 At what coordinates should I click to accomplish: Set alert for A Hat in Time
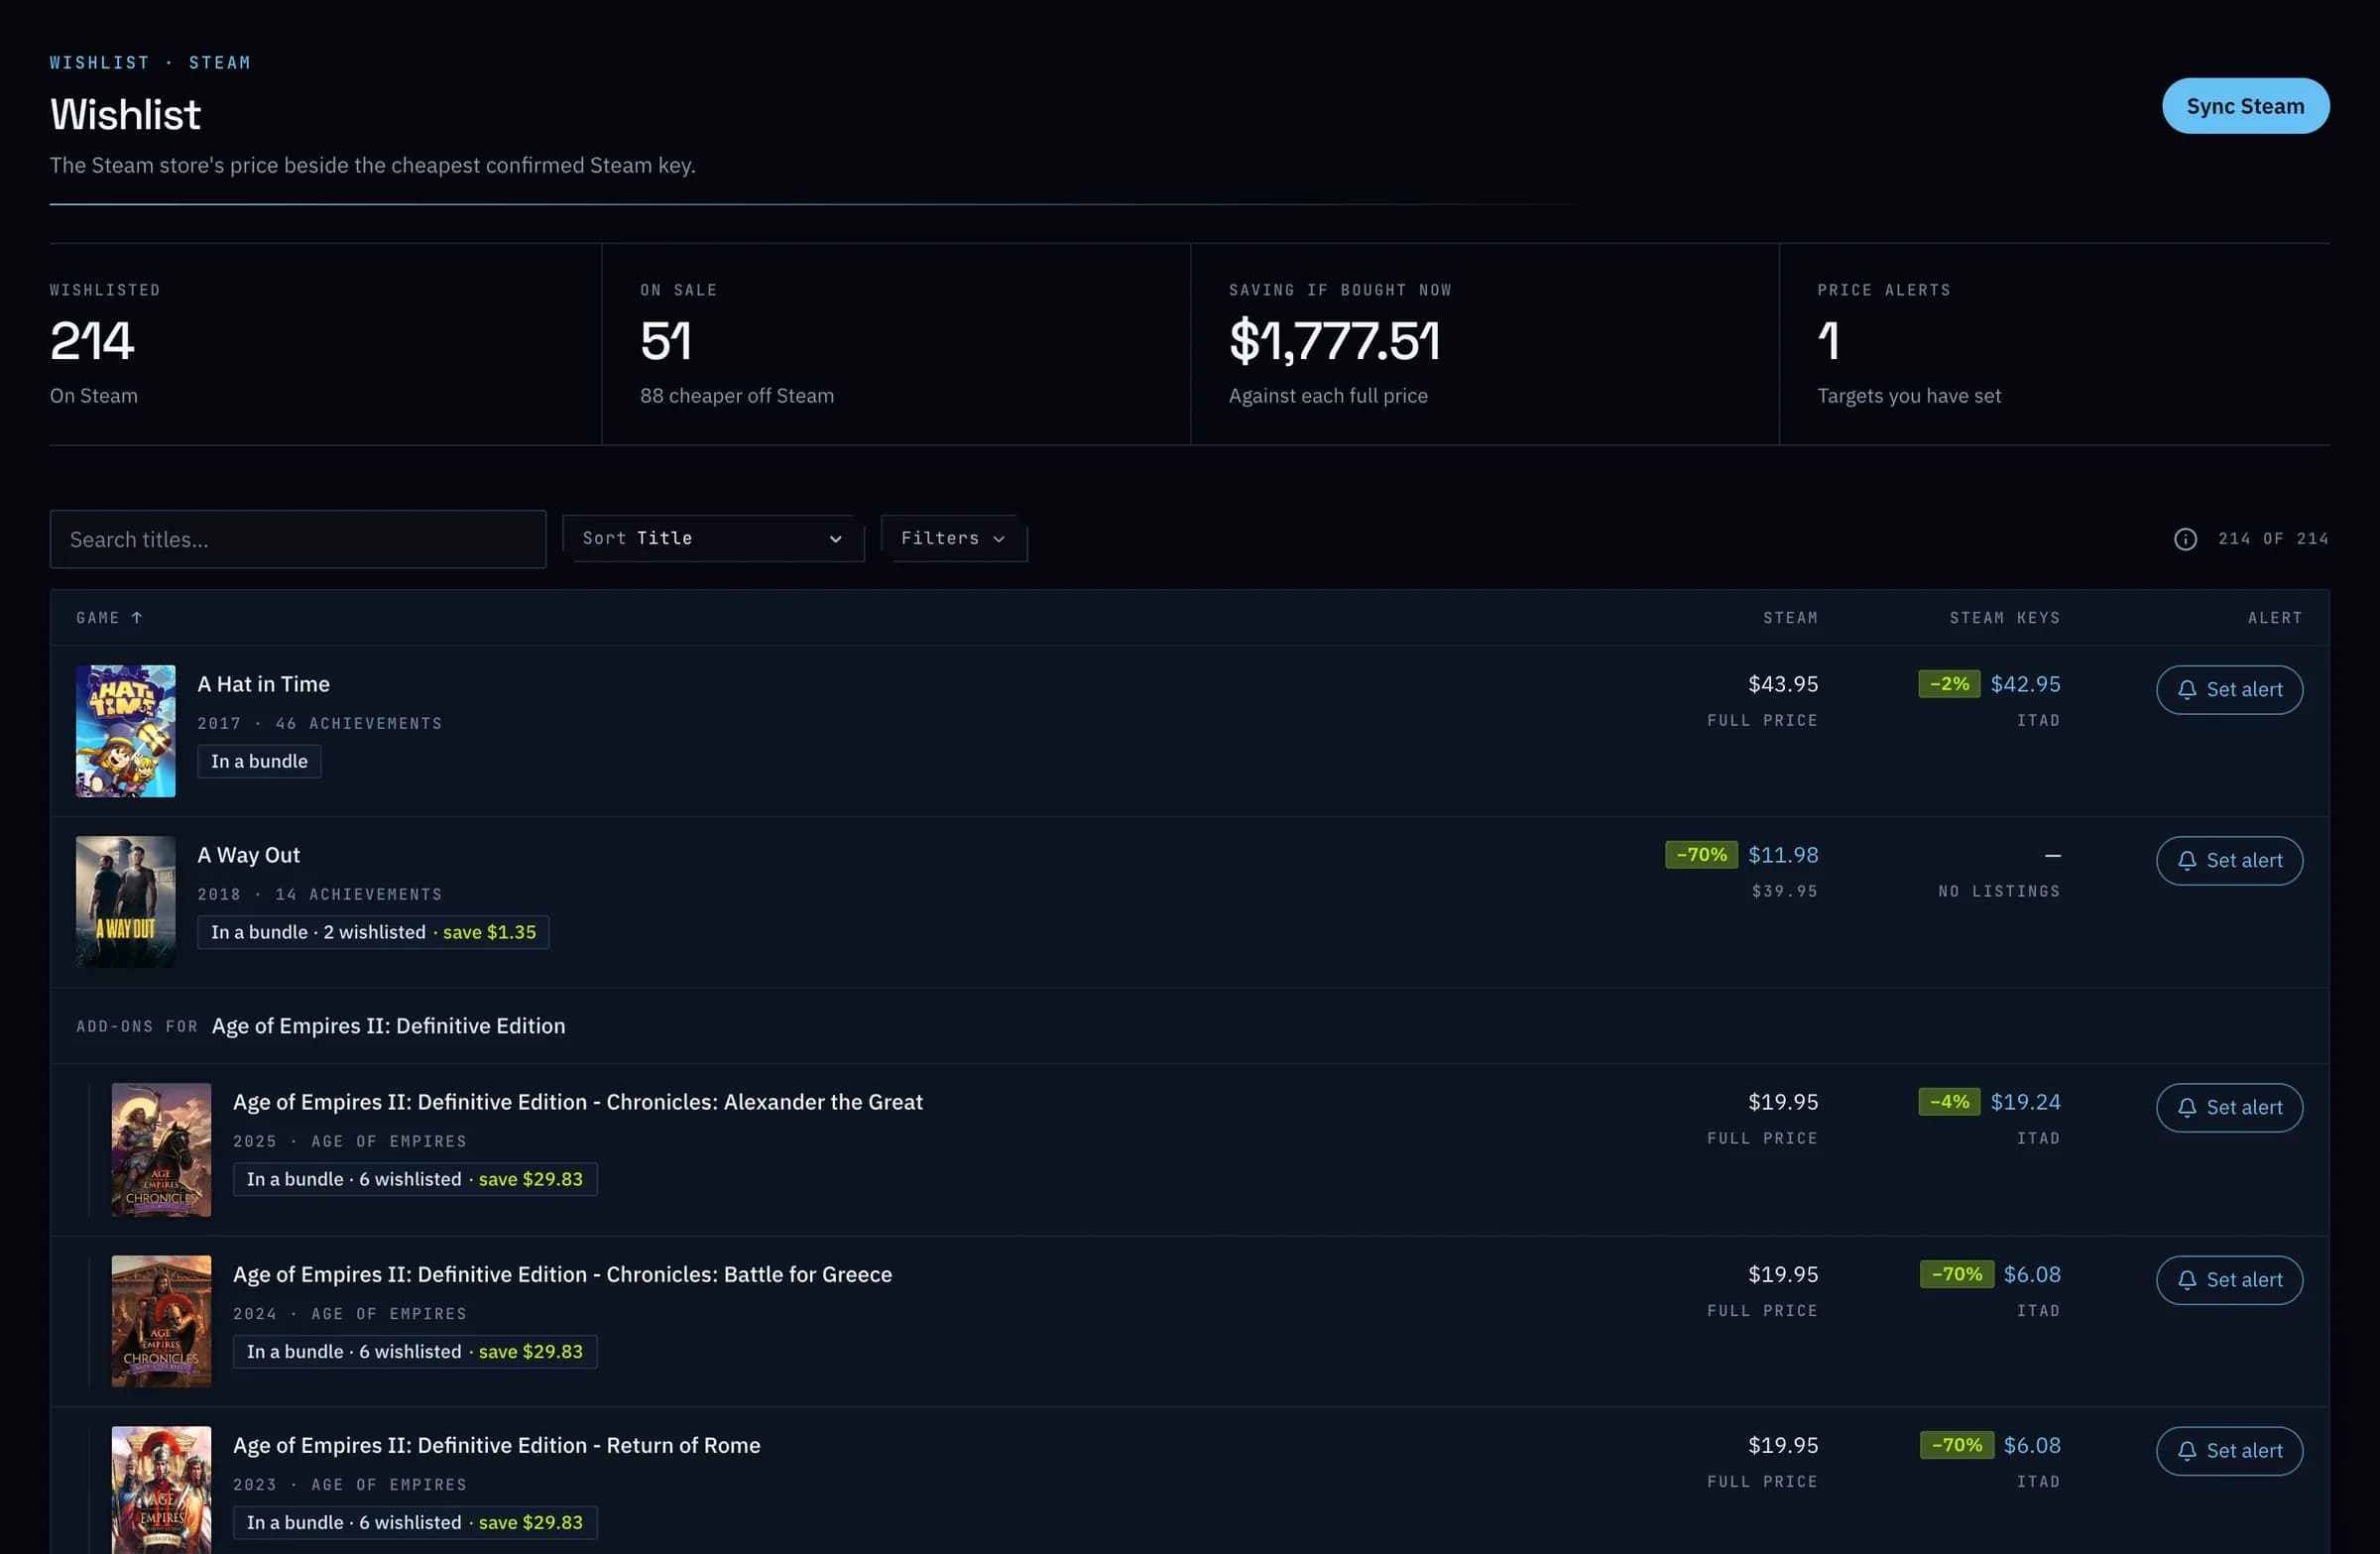2229,689
